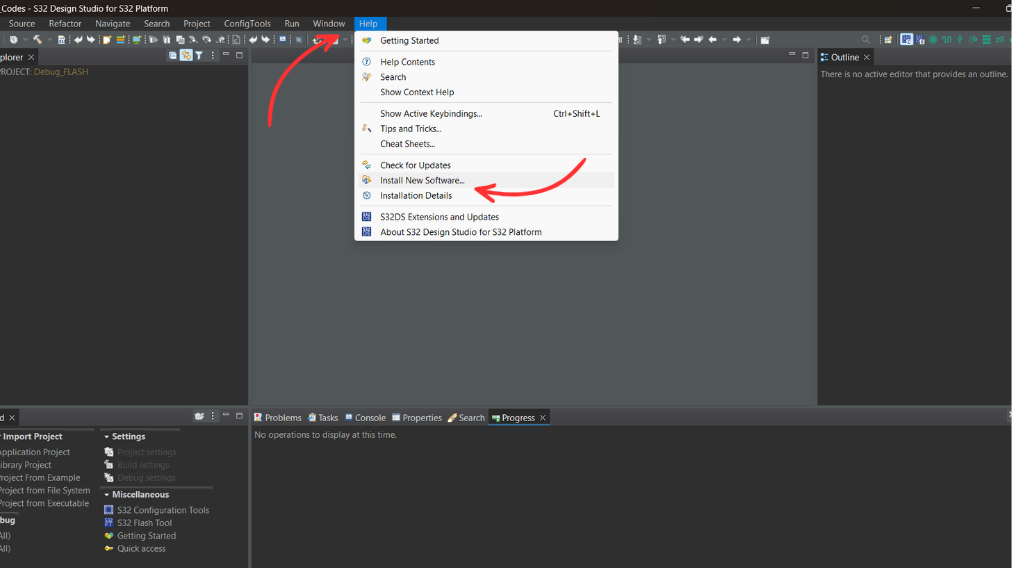Open the funnel filter icon in explorer panel
The image size is (1012, 568).
coord(199,56)
